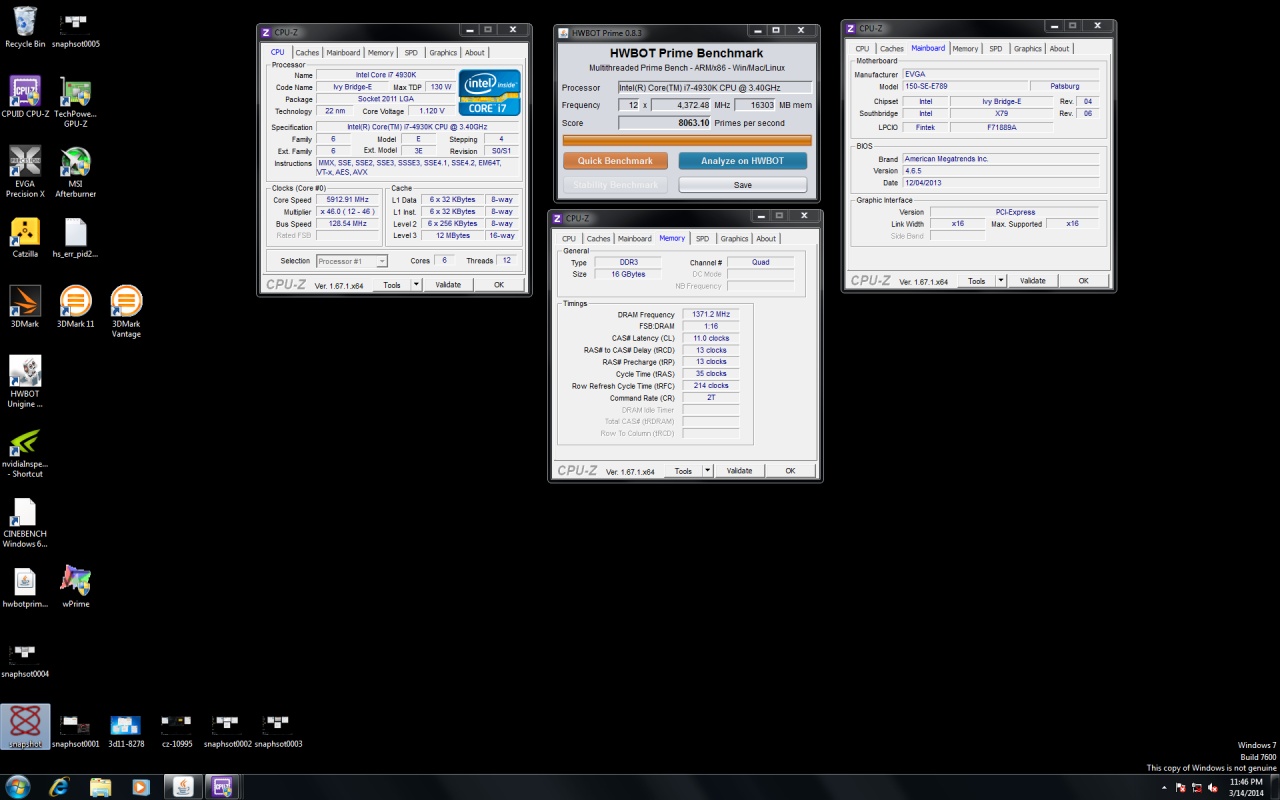Open TechPowerUp GPU-Z desktop shortcut
Screen dimensions: 1280x800
pos(75,92)
